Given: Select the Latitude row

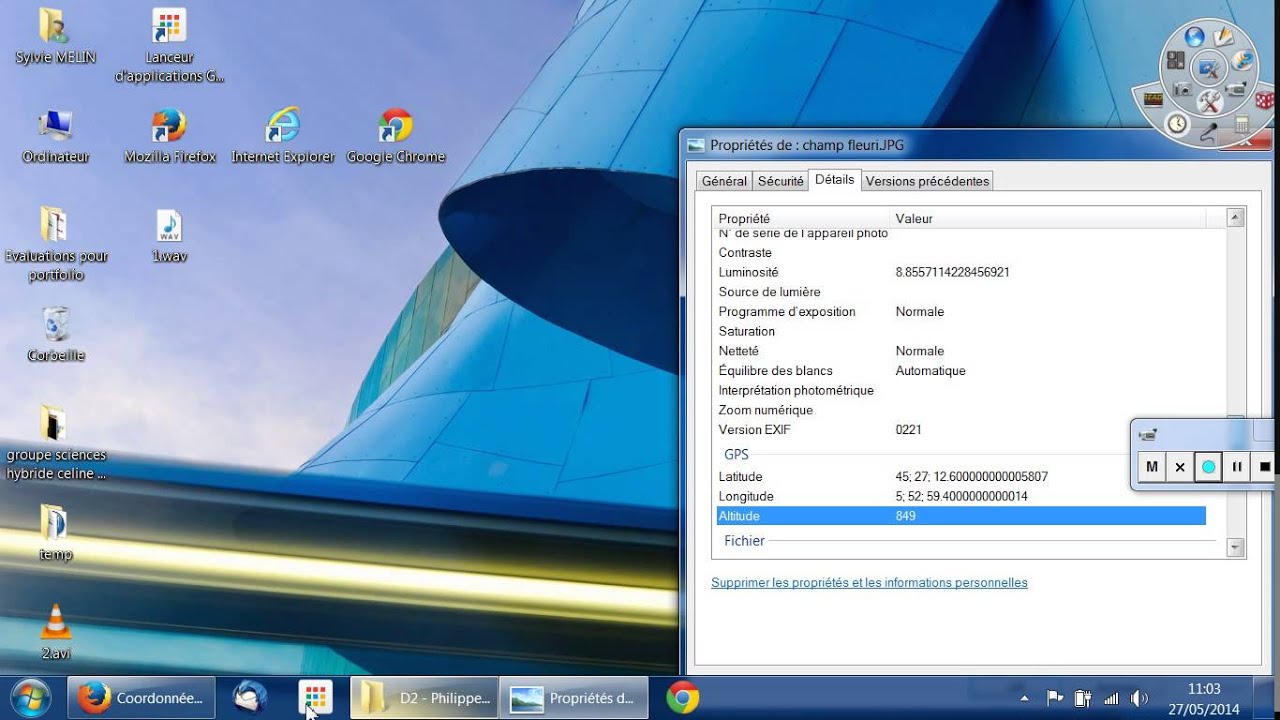Looking at the screenshot, I should tap(961, 477).
